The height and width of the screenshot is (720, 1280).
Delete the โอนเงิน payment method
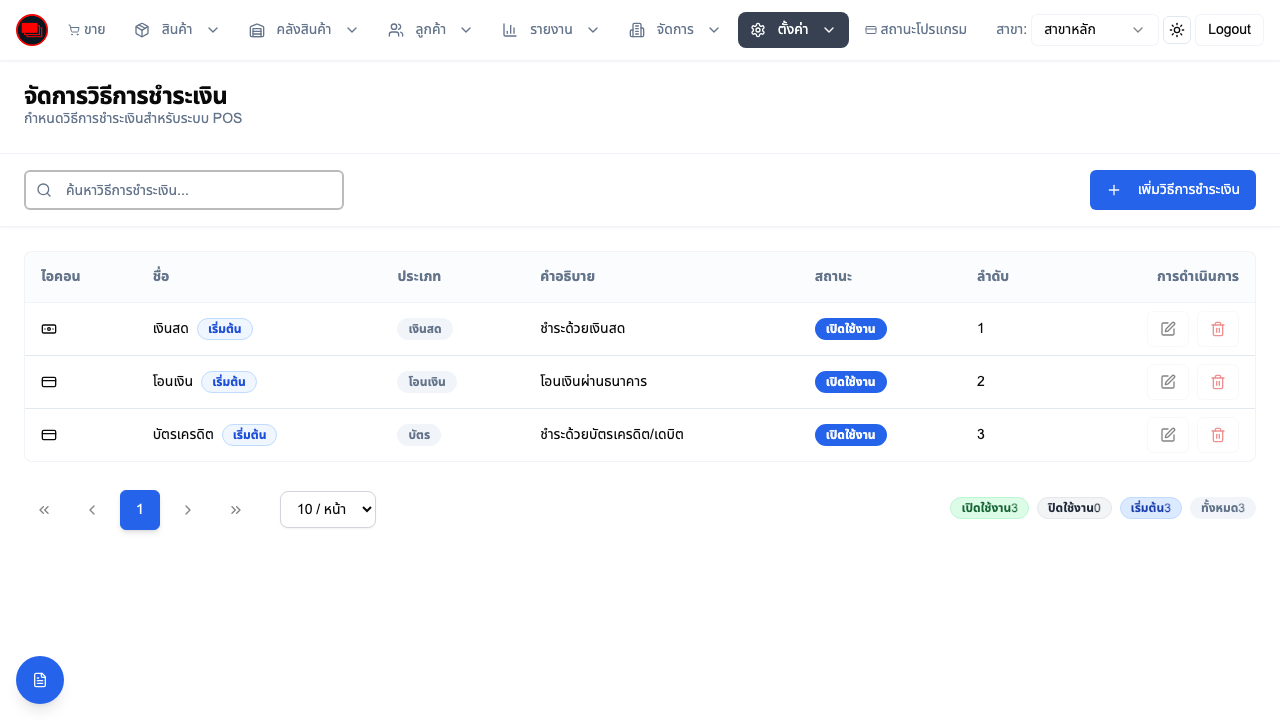pyautogui.click(x=1218, y=382)
